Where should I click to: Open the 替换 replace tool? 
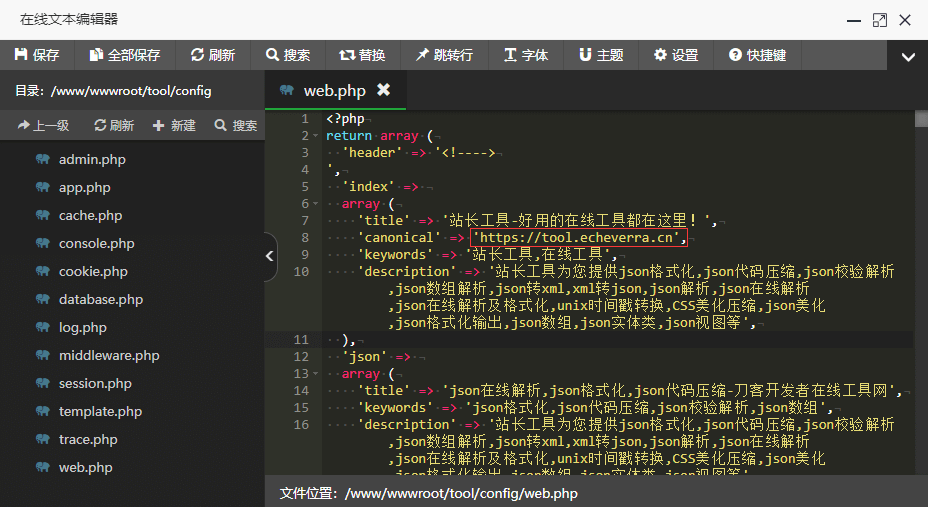click(x=363, y=55)
